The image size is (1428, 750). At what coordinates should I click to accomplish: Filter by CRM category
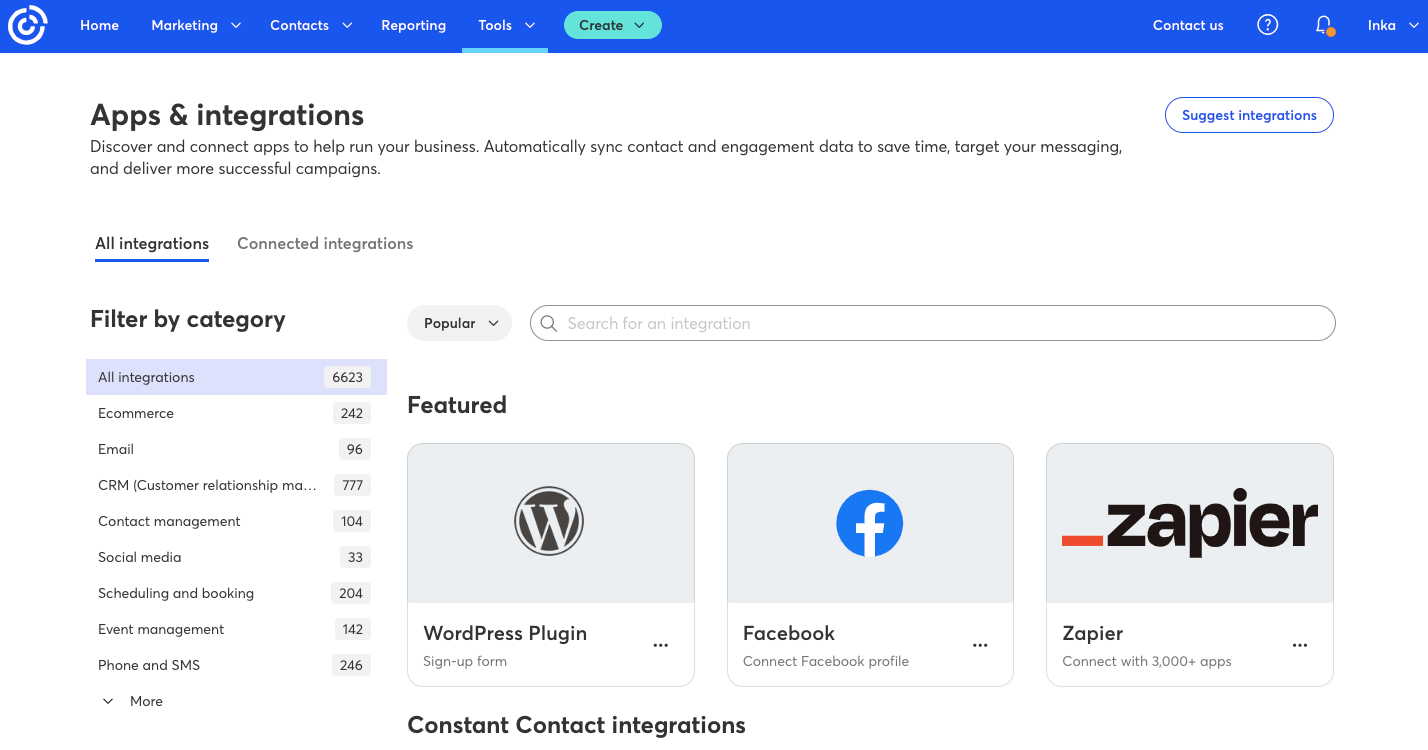[236, 485]
